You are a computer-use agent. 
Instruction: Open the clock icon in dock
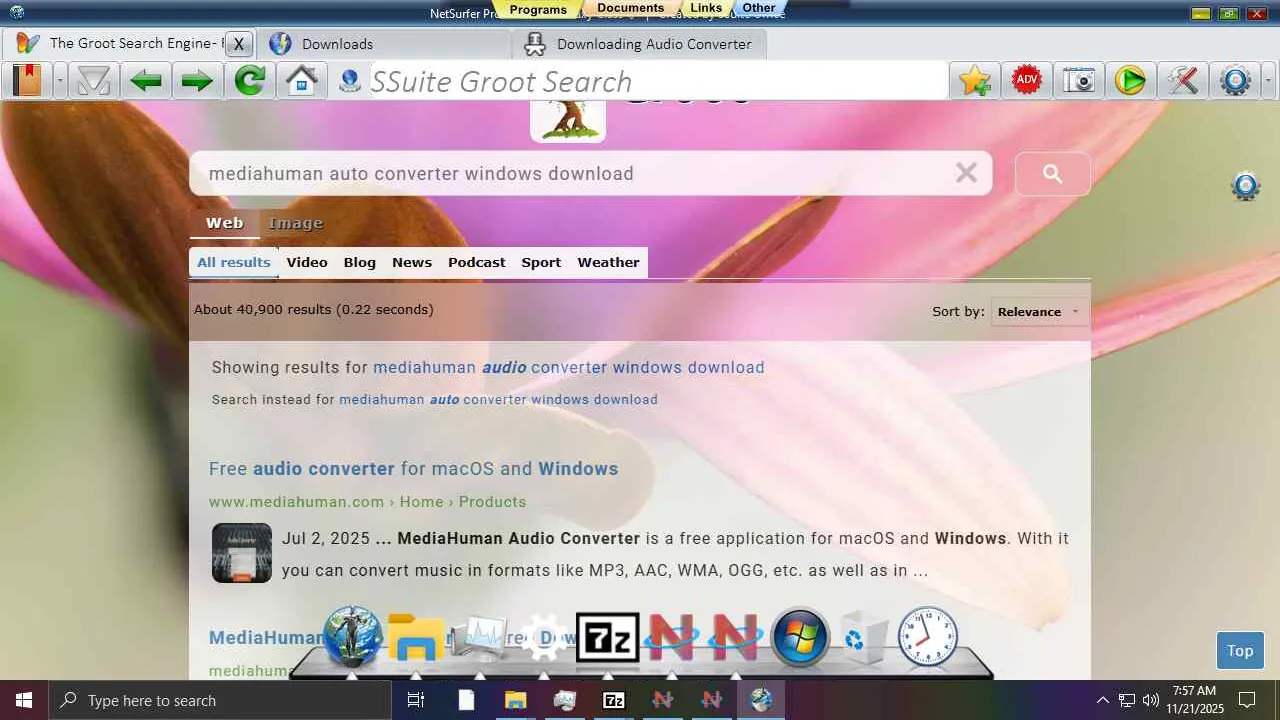(927, 636)
